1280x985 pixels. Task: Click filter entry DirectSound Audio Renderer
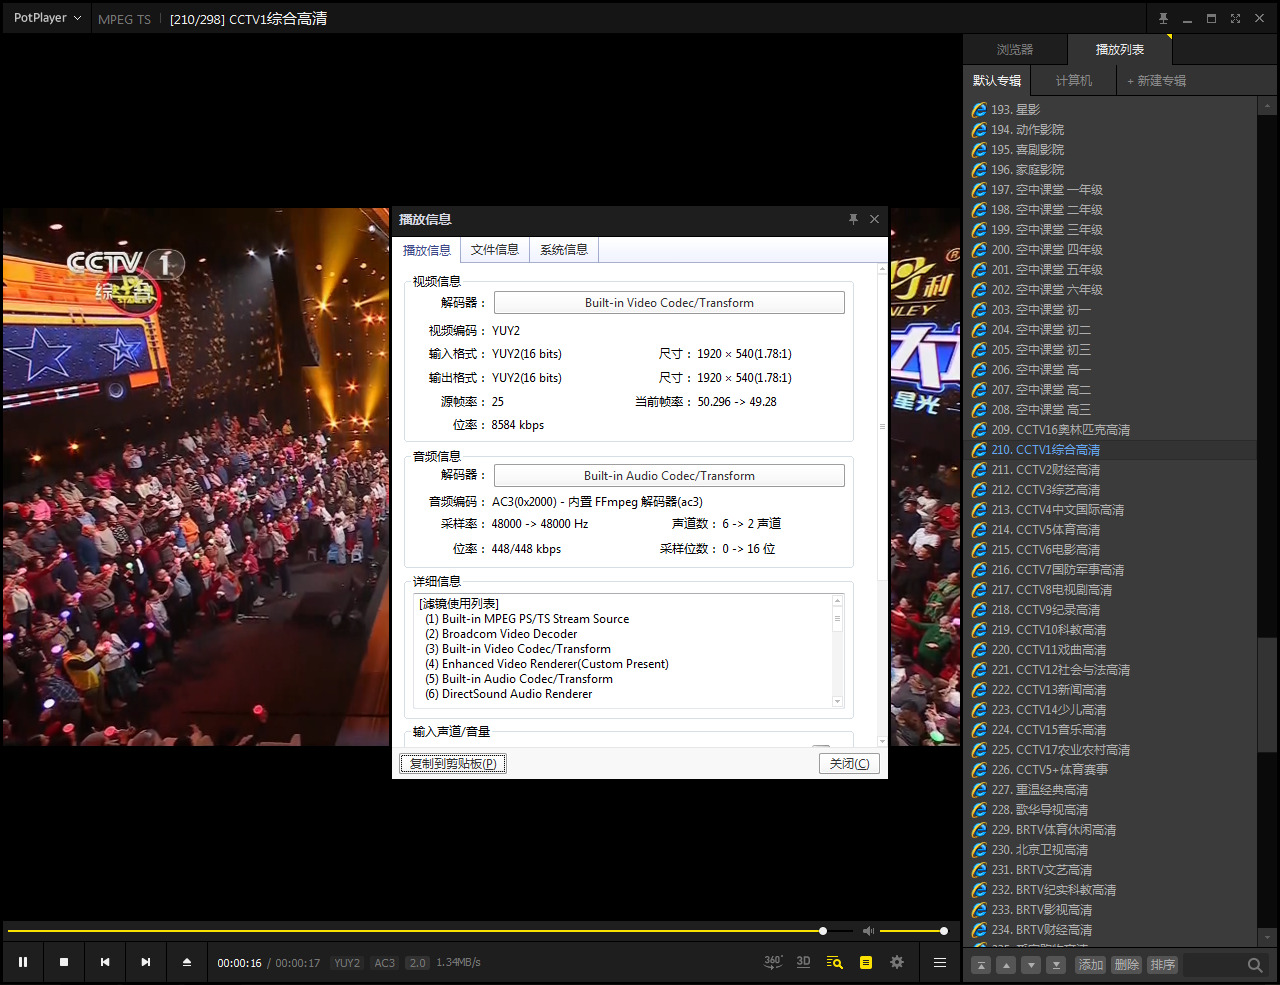(509, 694)
